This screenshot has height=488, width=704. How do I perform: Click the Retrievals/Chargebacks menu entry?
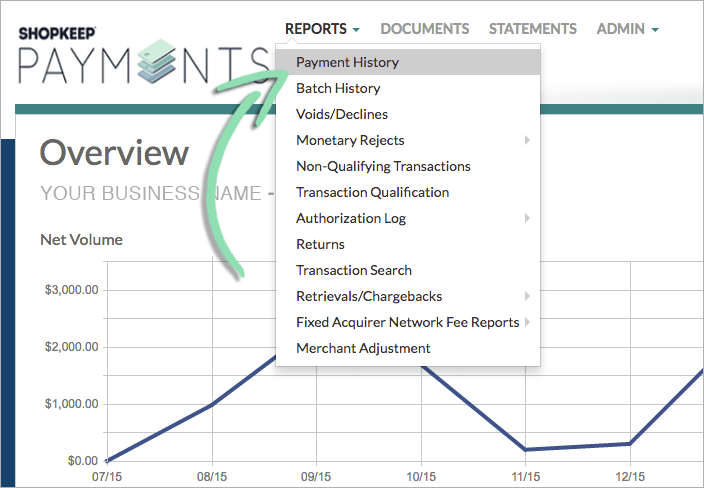coord(408,296)
